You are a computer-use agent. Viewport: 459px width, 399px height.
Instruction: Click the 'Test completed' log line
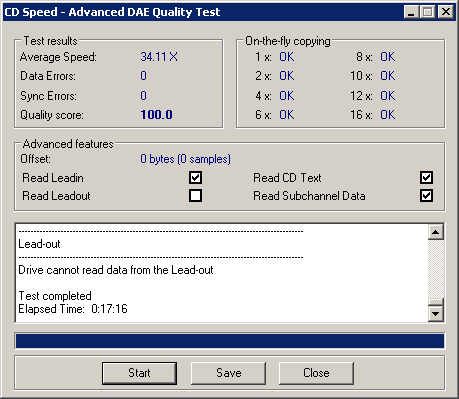(x=55, y=296)
